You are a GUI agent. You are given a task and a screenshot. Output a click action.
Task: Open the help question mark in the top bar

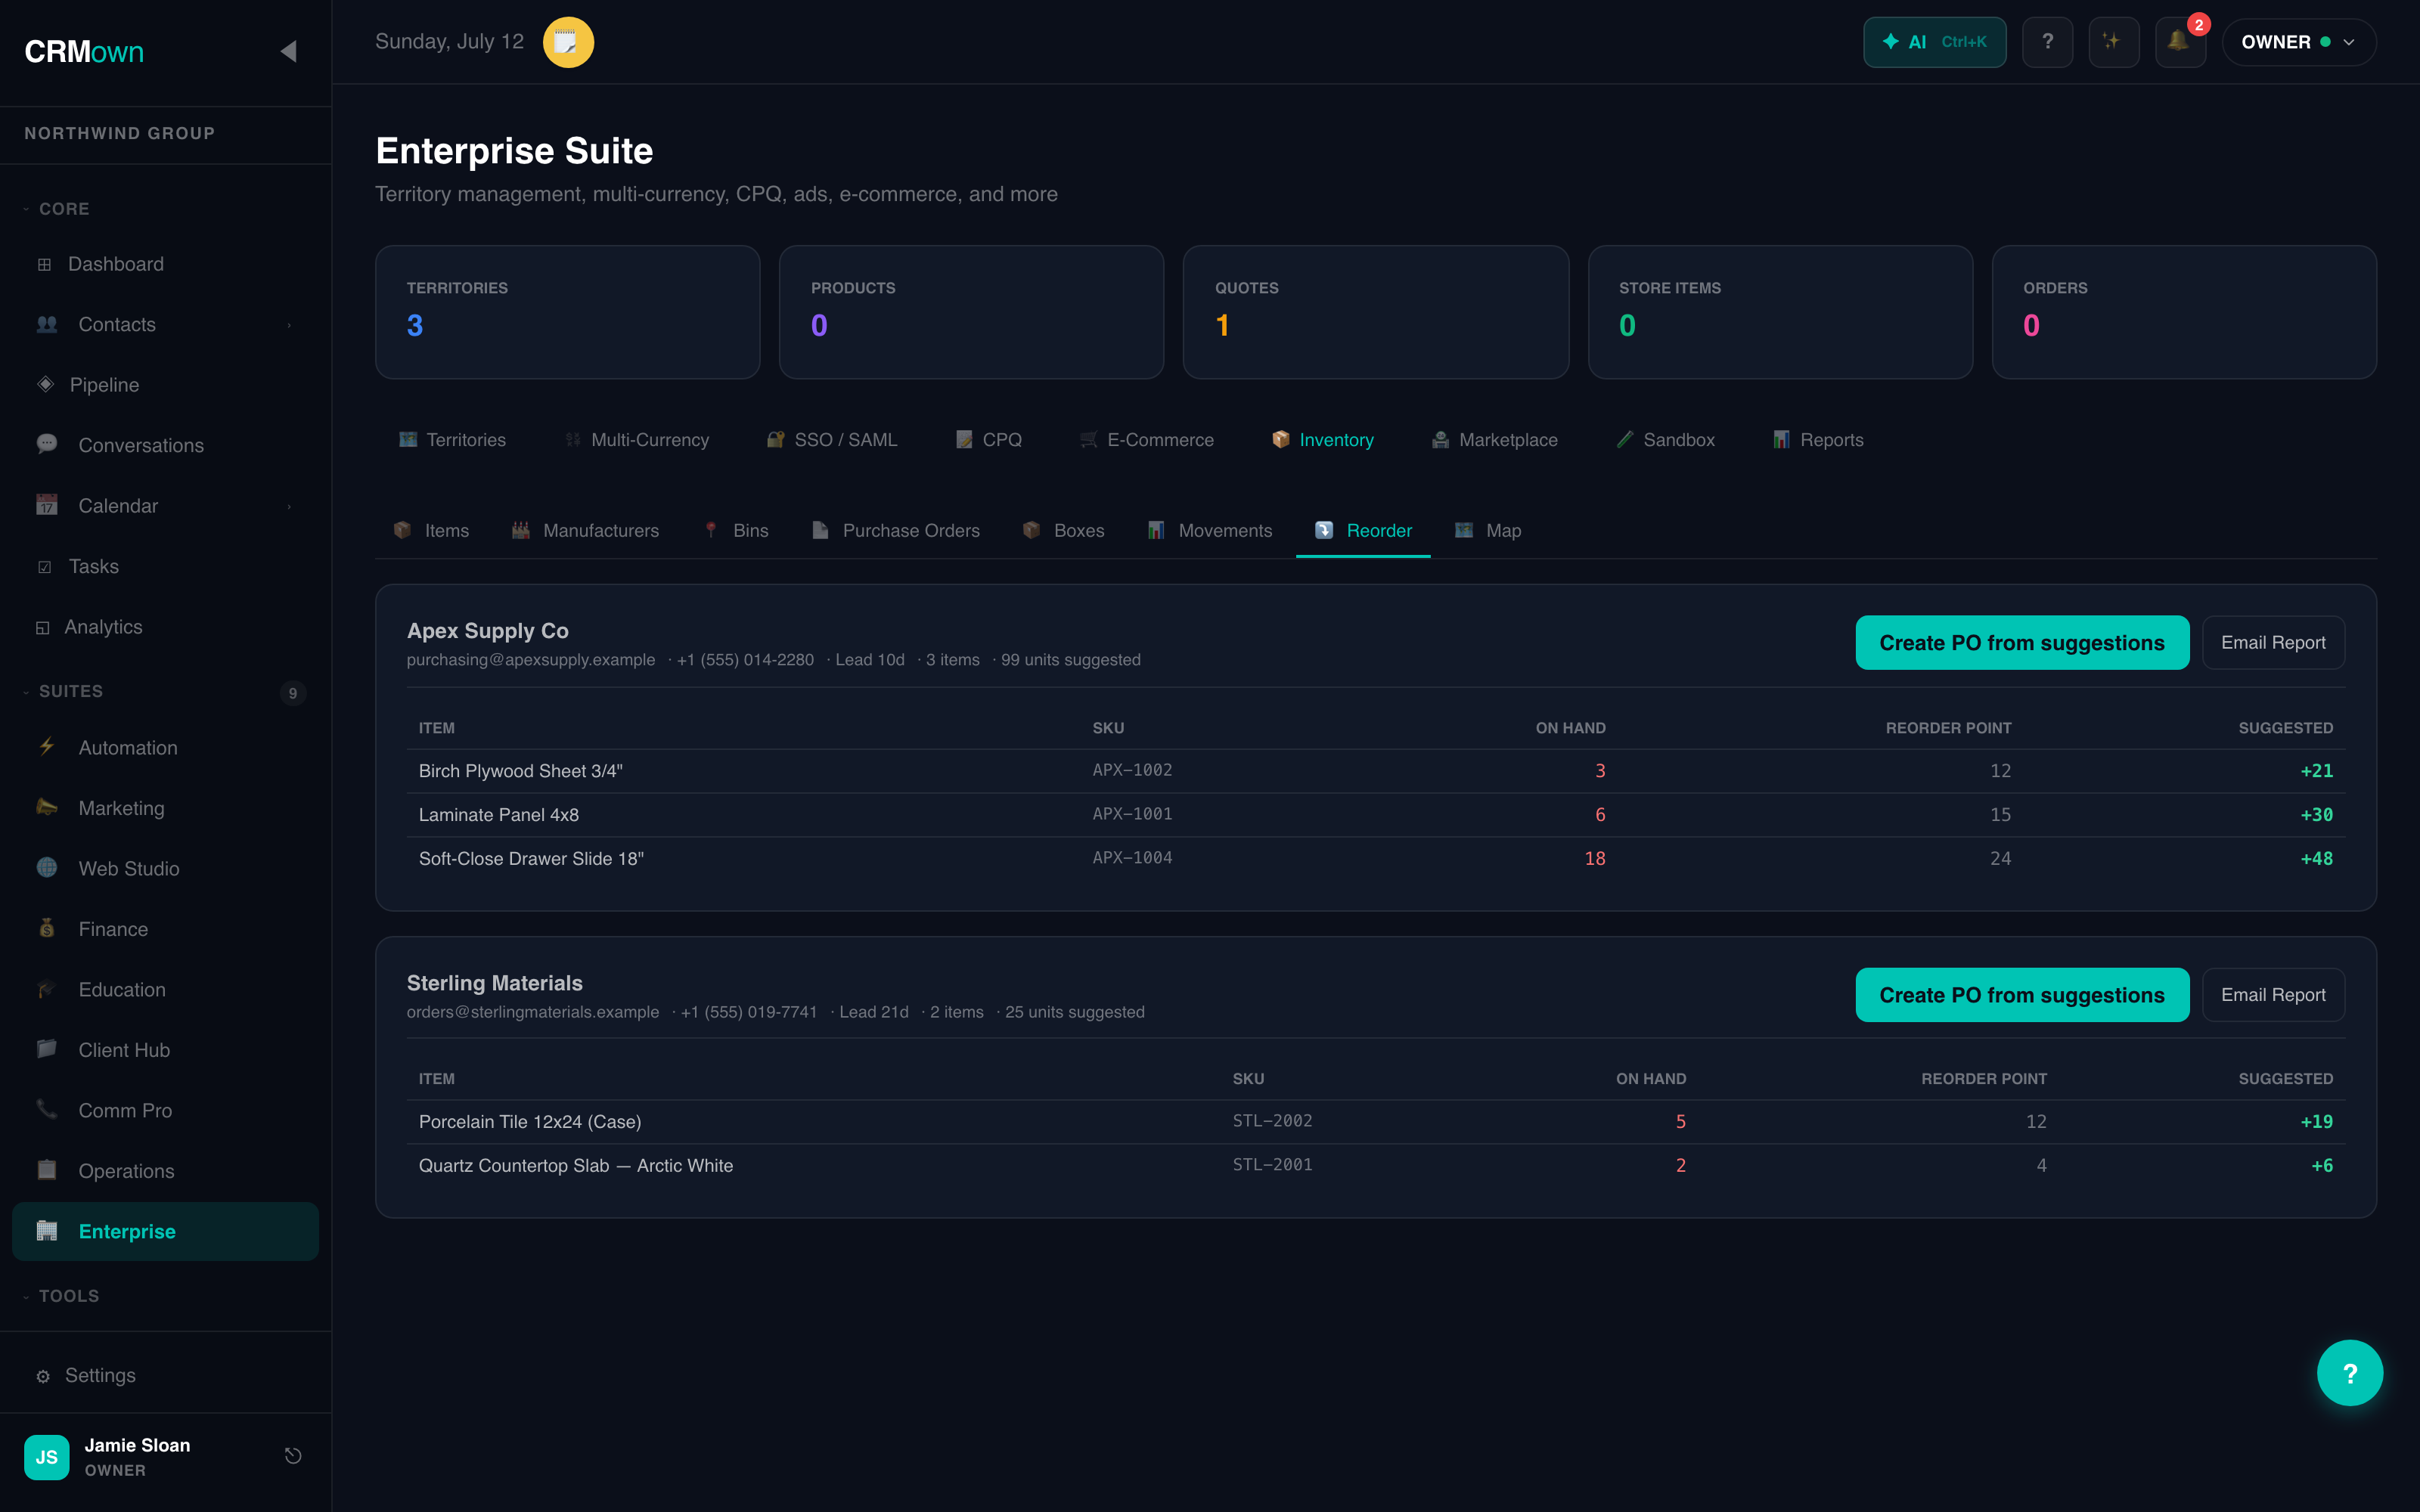click(2047, 42)
